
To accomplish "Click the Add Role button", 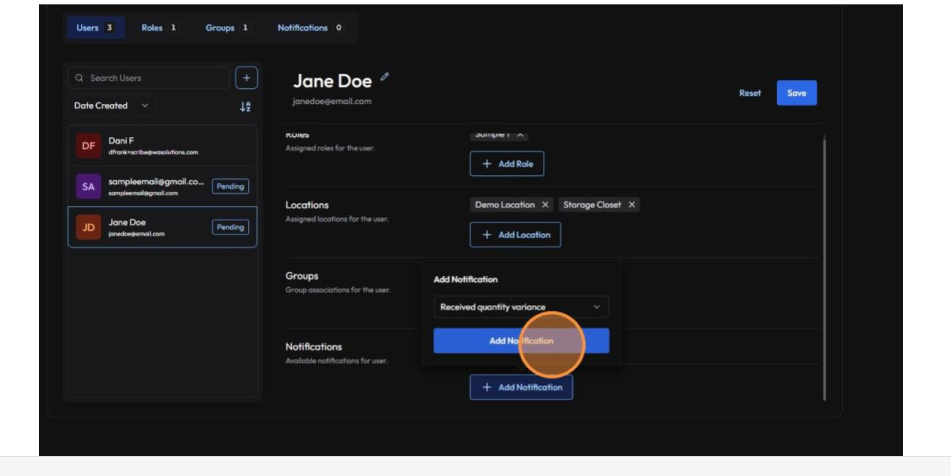I will coord(506,164).
